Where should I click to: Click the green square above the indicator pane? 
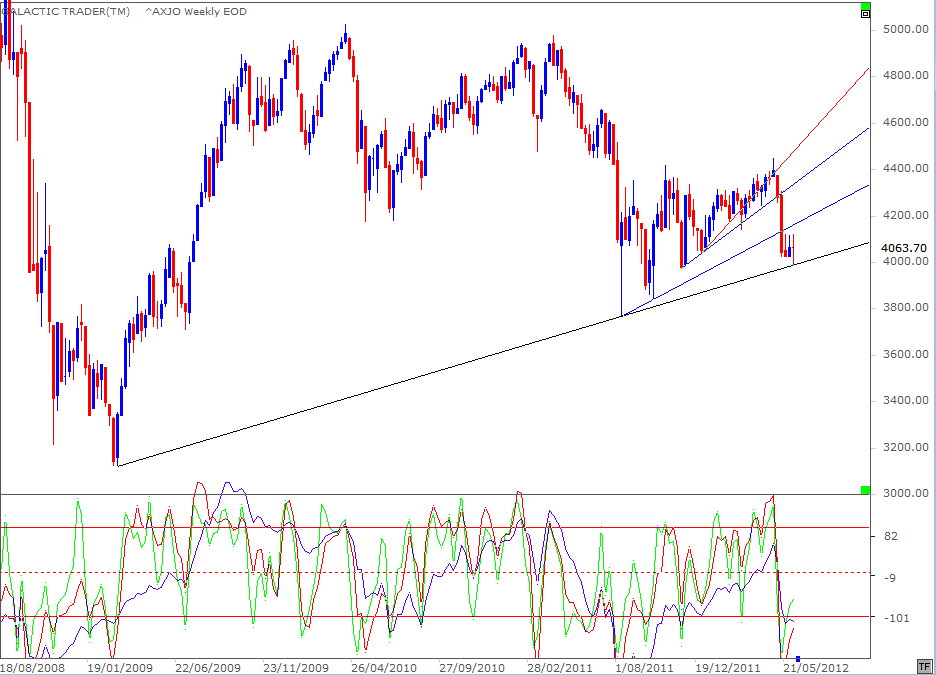[866, 490]
